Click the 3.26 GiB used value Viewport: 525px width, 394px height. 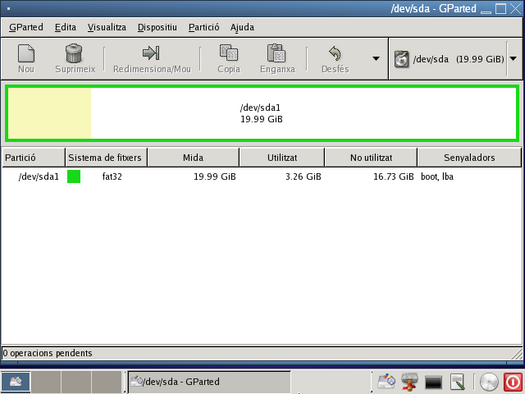[x=303, y=176]
